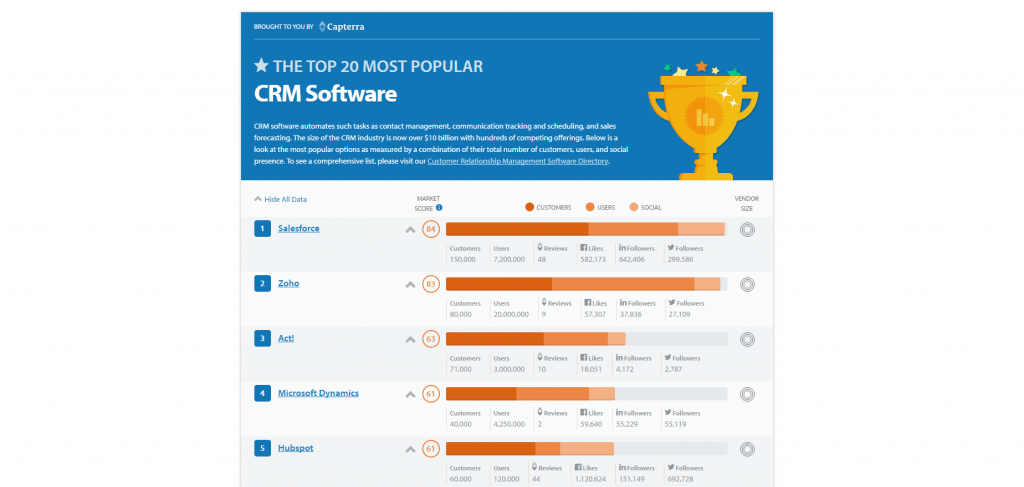This screenshot has width=1024, height=487.
Task: Click the Salesforce Facebook Likes icon
Action: [584, 248]
